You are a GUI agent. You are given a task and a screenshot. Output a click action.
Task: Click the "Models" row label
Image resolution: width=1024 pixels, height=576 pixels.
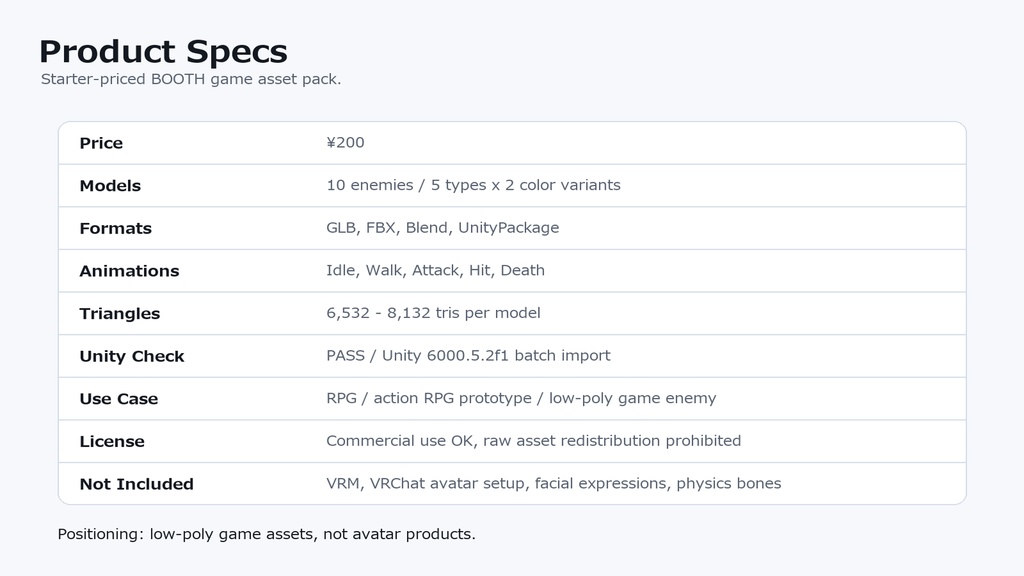110,185
